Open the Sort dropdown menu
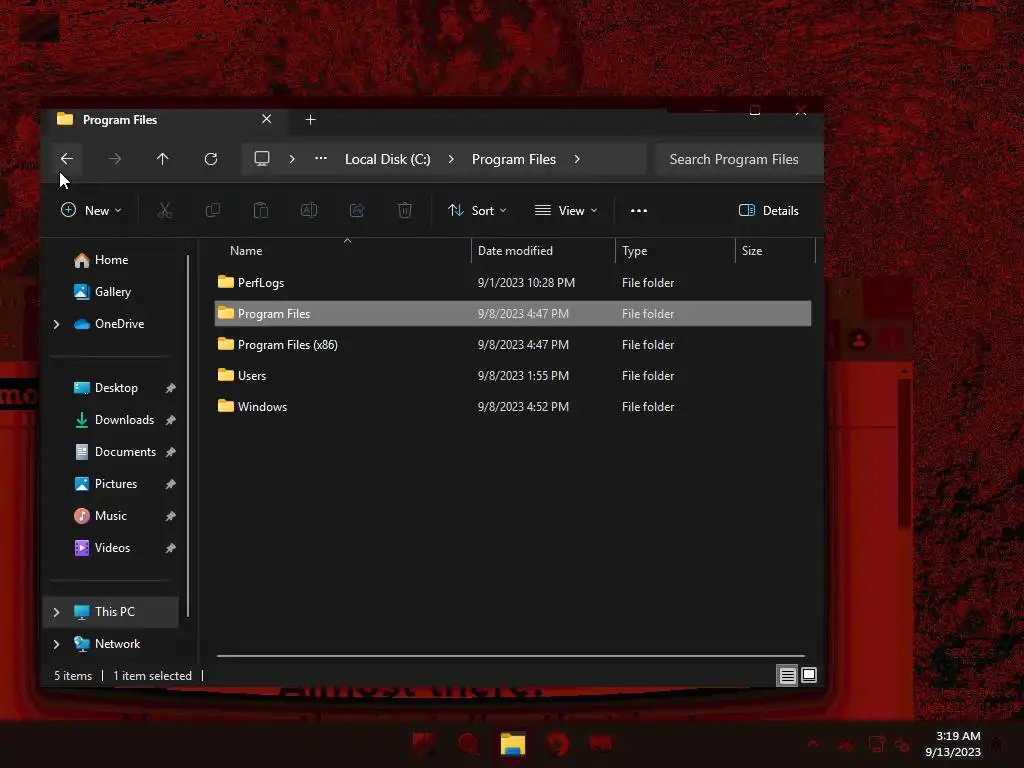 click(x=477, y=210)
